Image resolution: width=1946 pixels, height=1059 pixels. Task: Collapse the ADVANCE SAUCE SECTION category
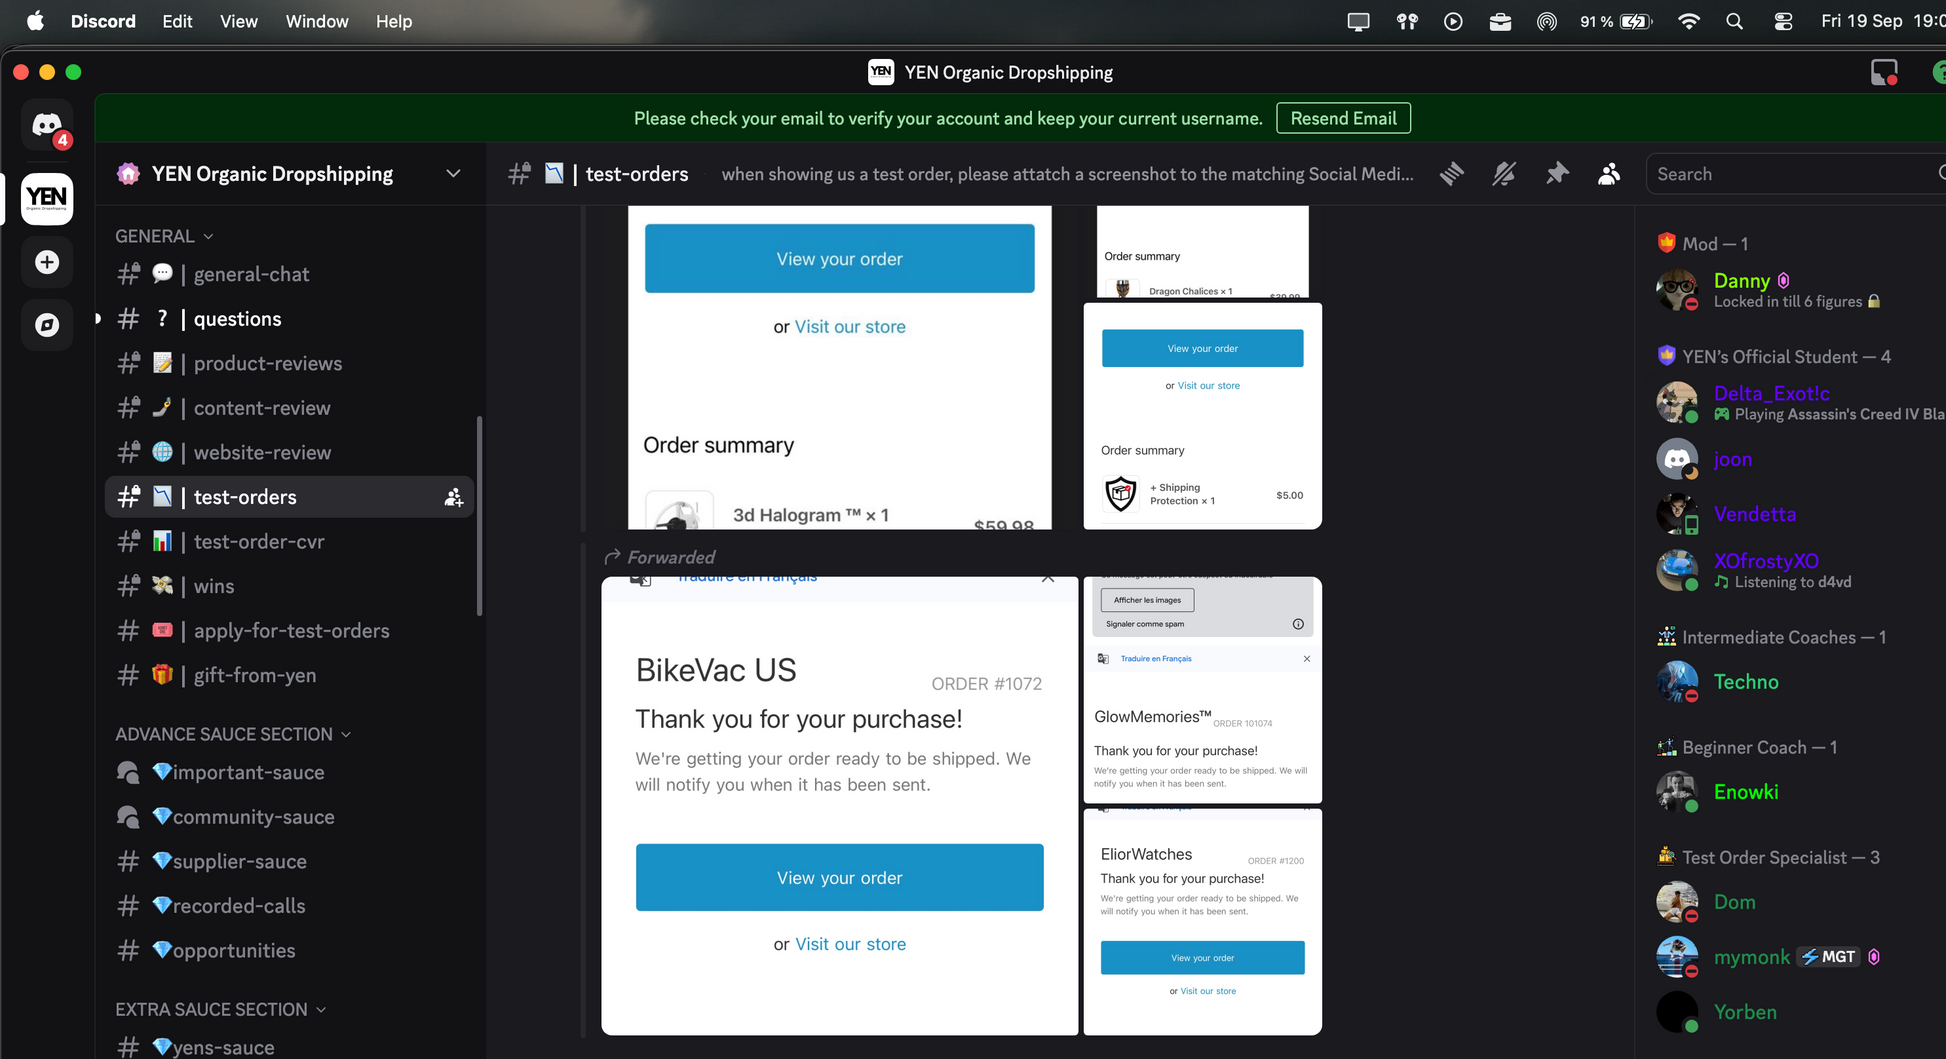(232, 734)
